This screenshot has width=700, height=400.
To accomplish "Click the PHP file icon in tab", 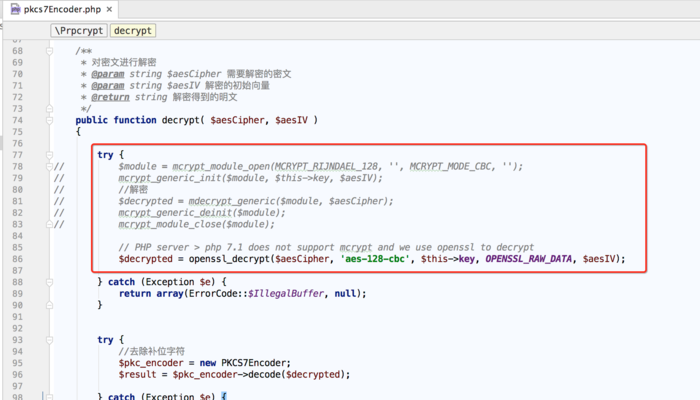I will tap(16, 9).
